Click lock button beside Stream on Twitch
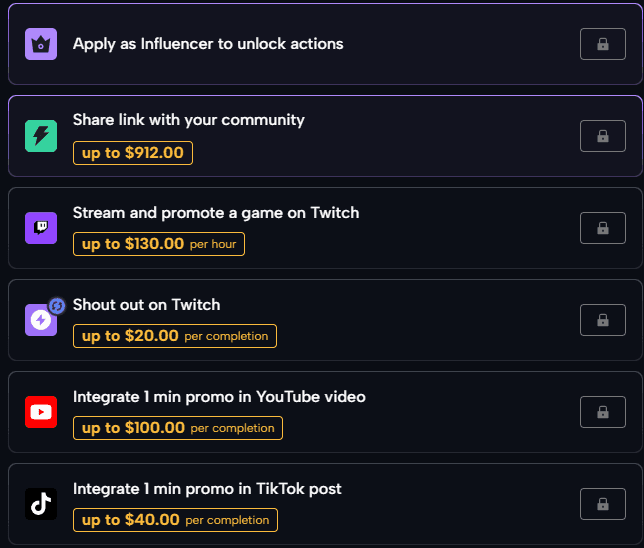 603,228
